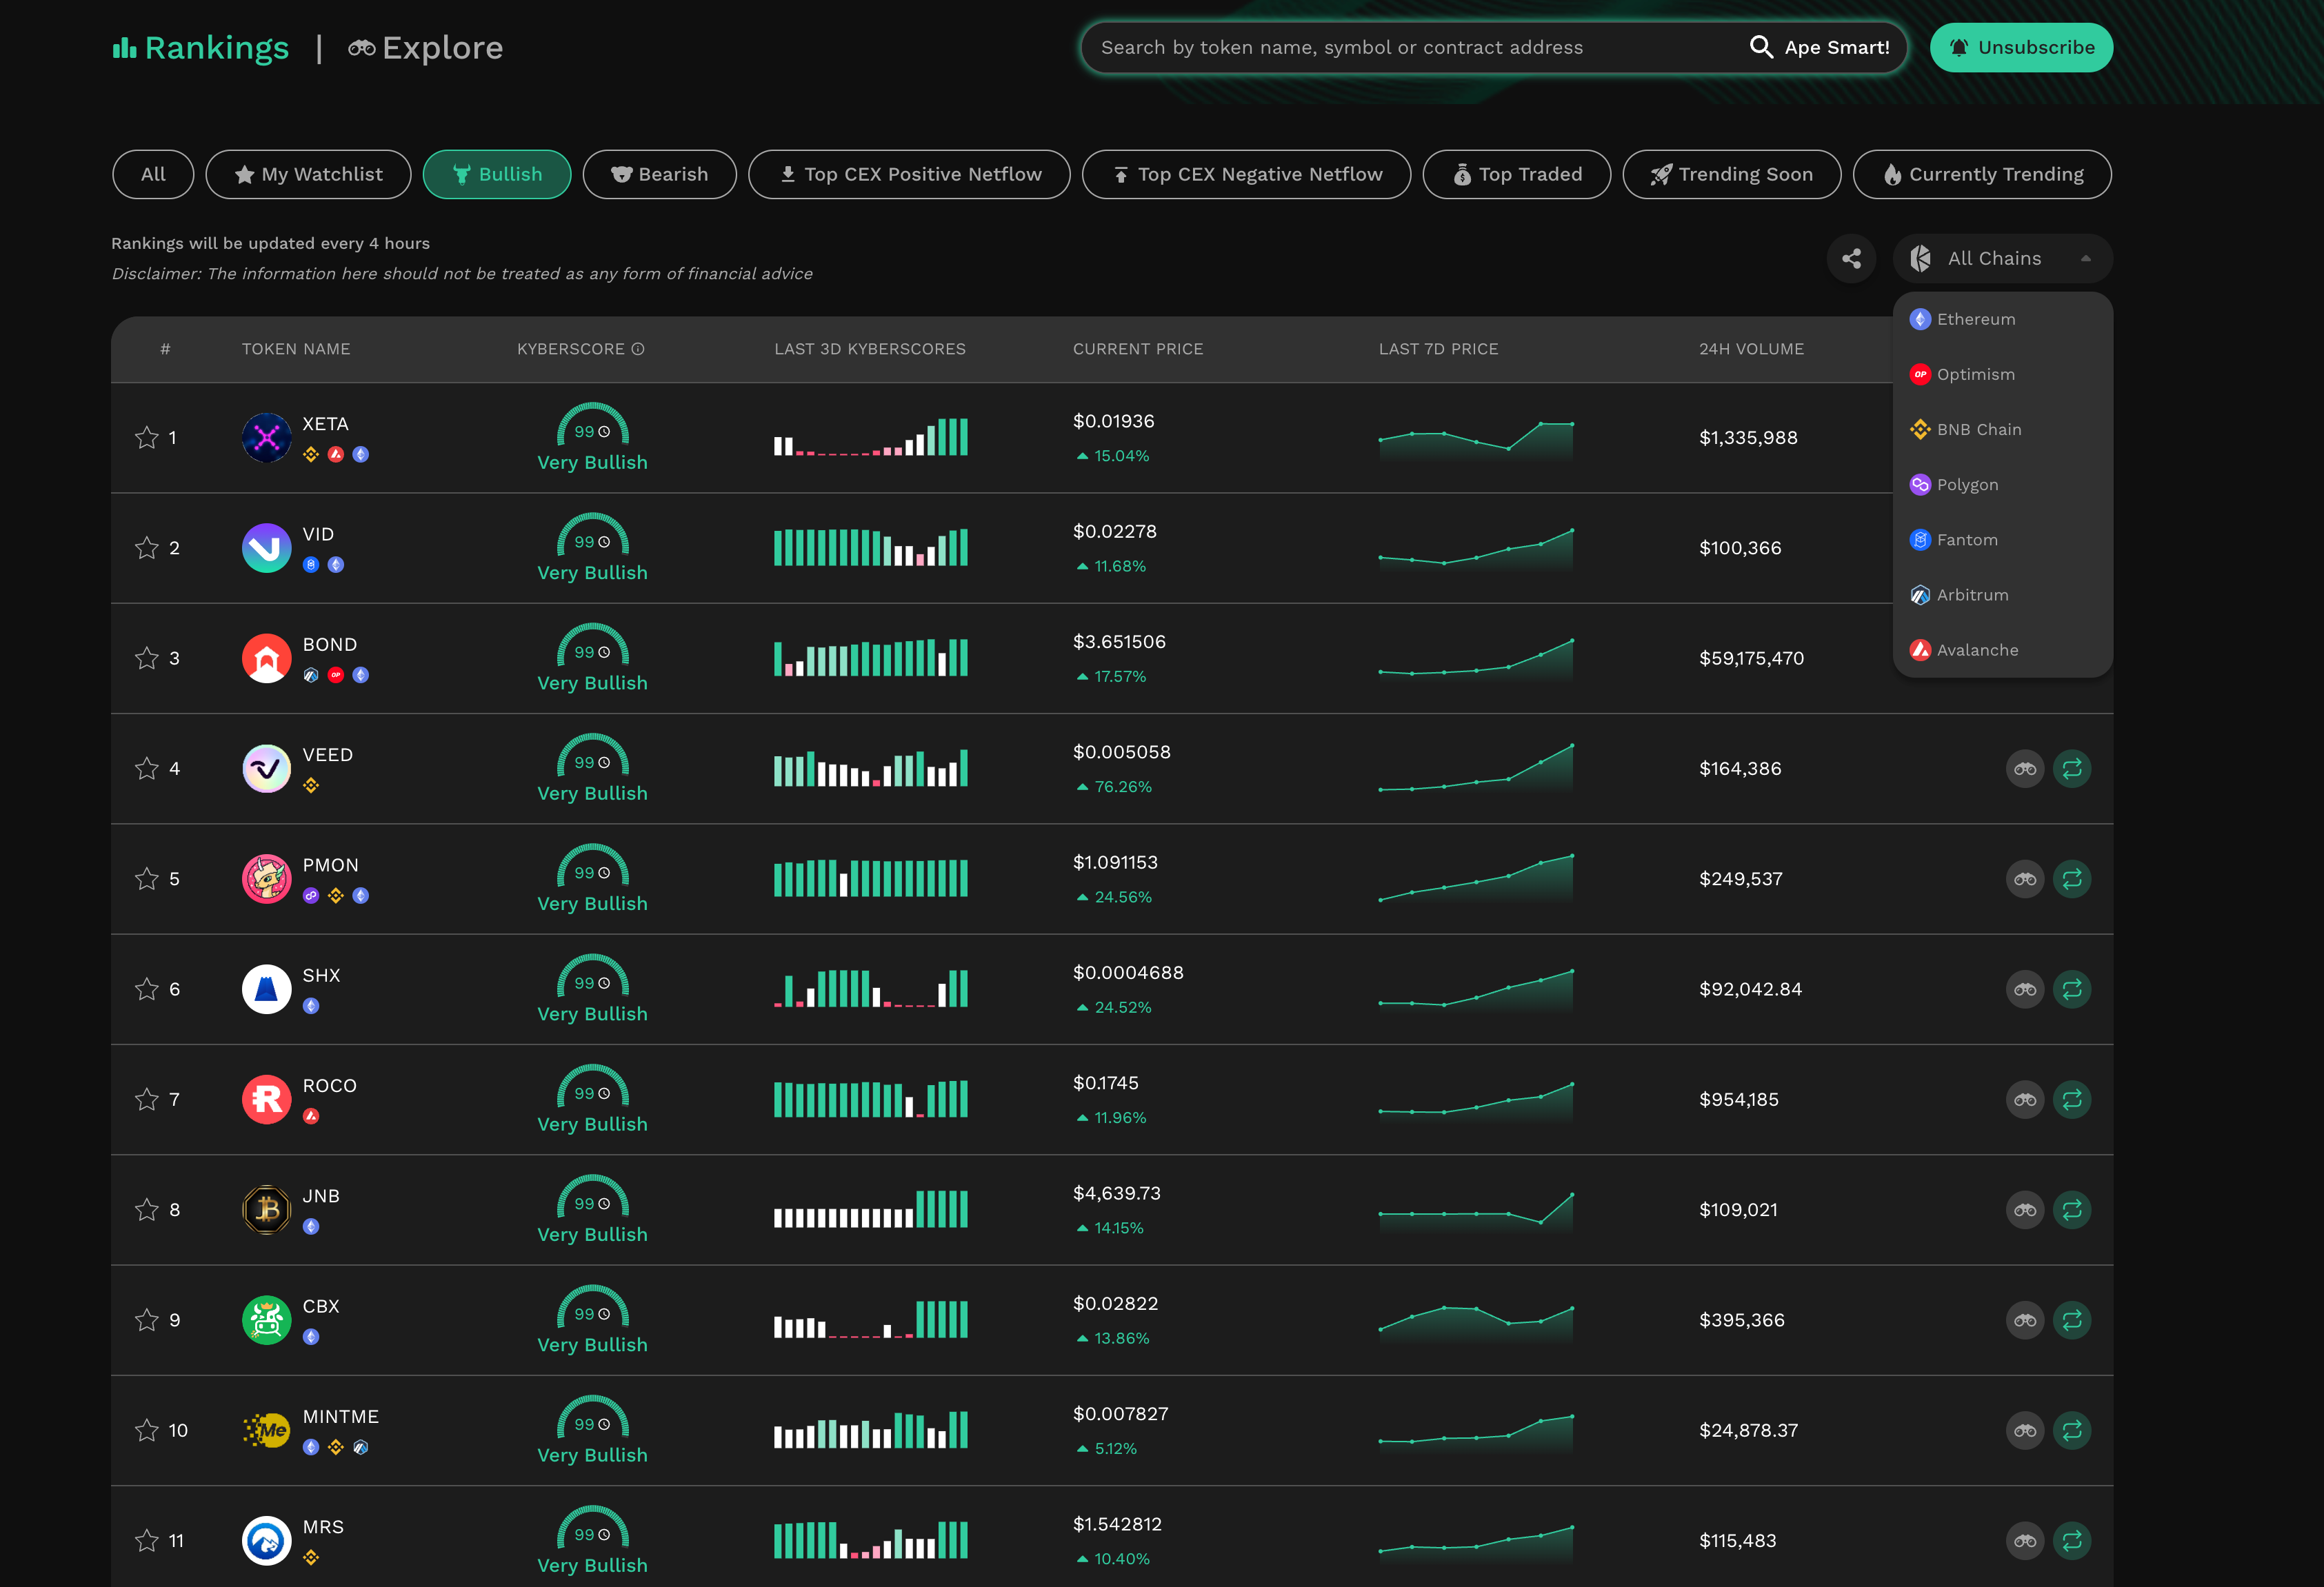Add ROCO to watchlist
Viewport: 2324px width, 1587px height.
(x=147, y=1100)
